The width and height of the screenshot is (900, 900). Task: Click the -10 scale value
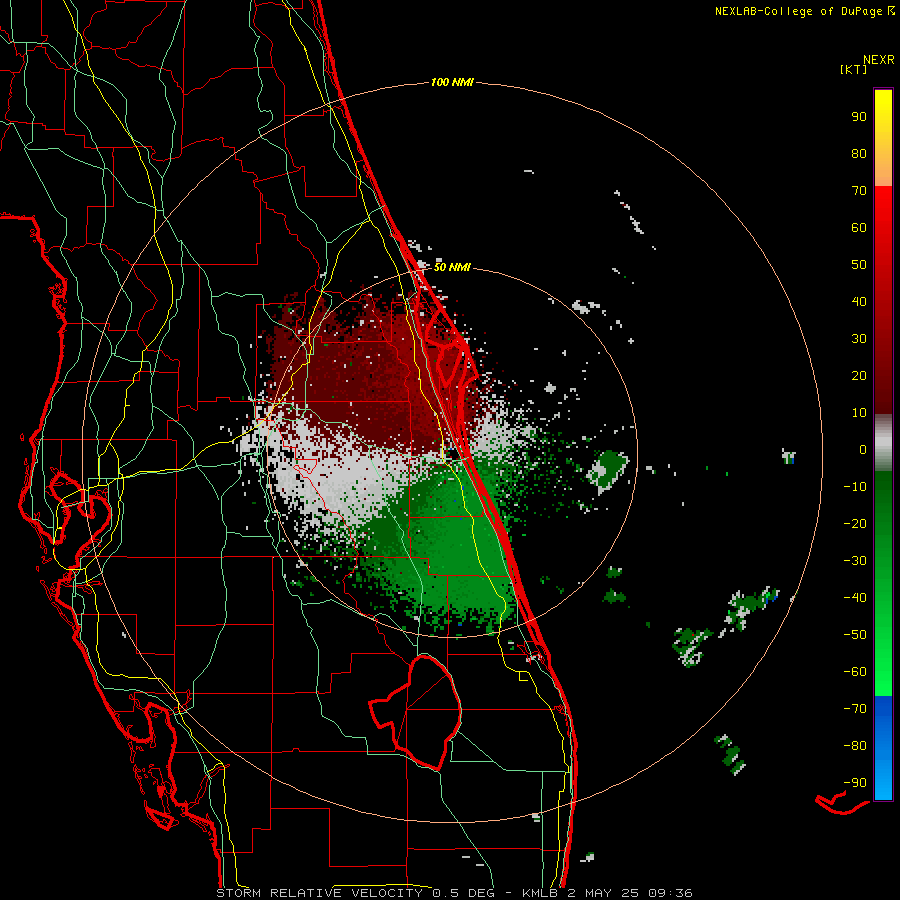pyautogui.click(x=855, y=487)
